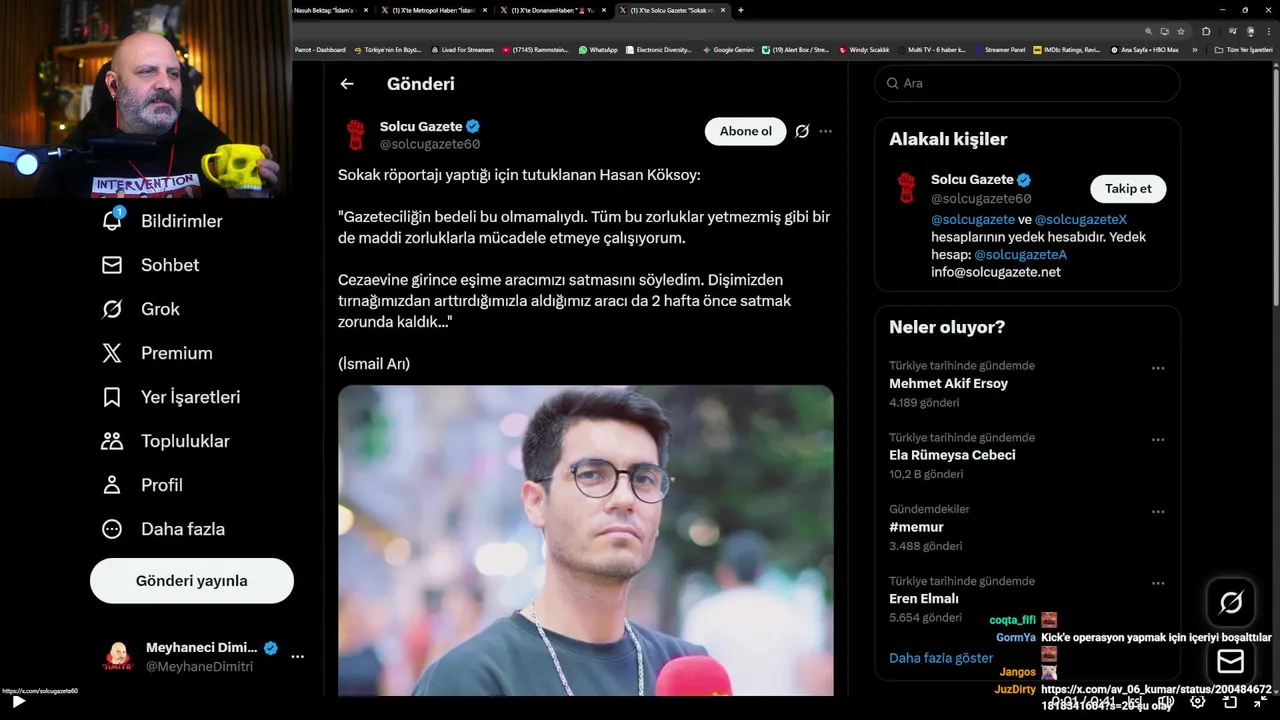Focus the Ara search field
Image resolution: width=1280 pixels, height=720 pixels.
[x=1028, y=83]
